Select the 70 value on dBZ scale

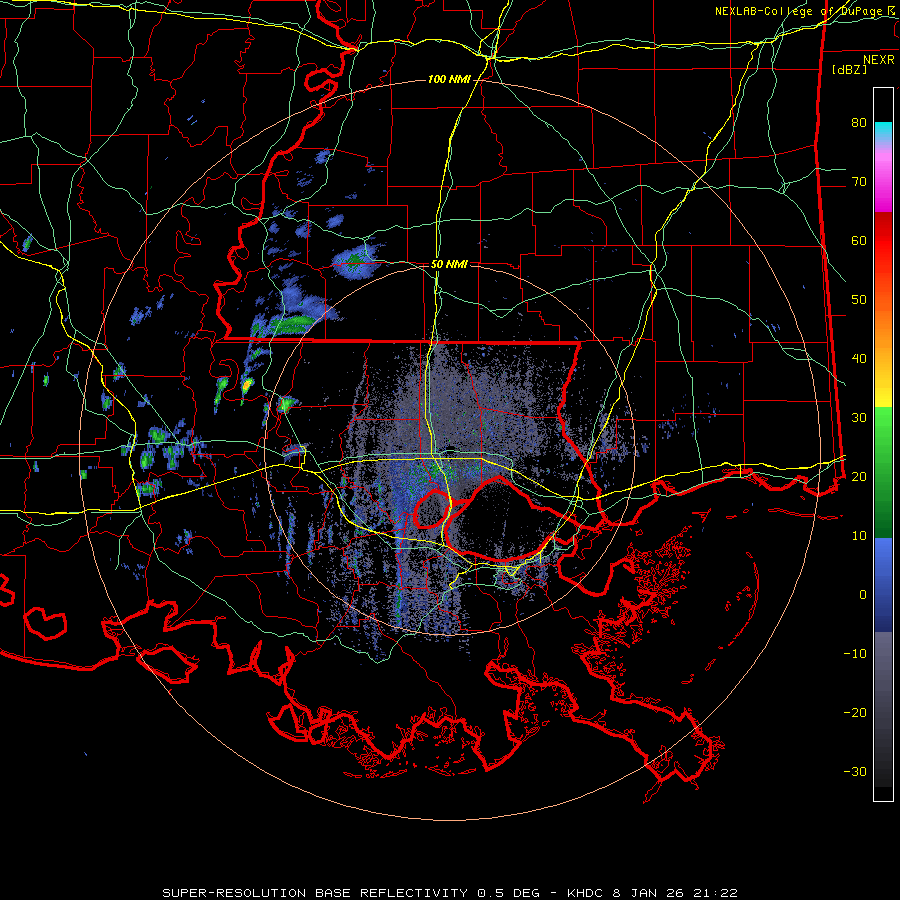859,182
